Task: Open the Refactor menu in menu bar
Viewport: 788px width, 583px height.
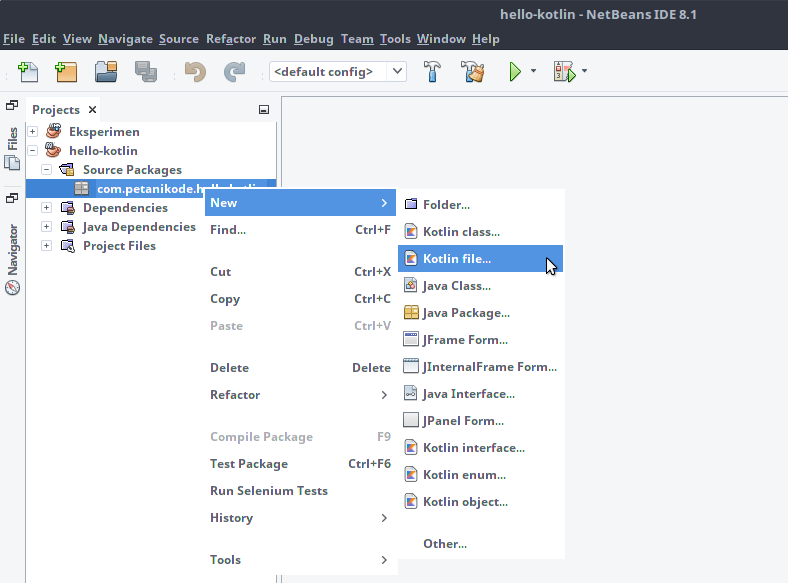Action: coord(231,39)
